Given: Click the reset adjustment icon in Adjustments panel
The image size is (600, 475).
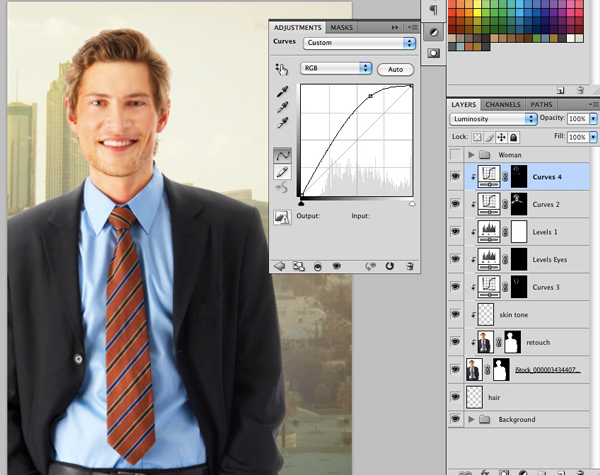Looking at the screenshot, I should [389, 266].
